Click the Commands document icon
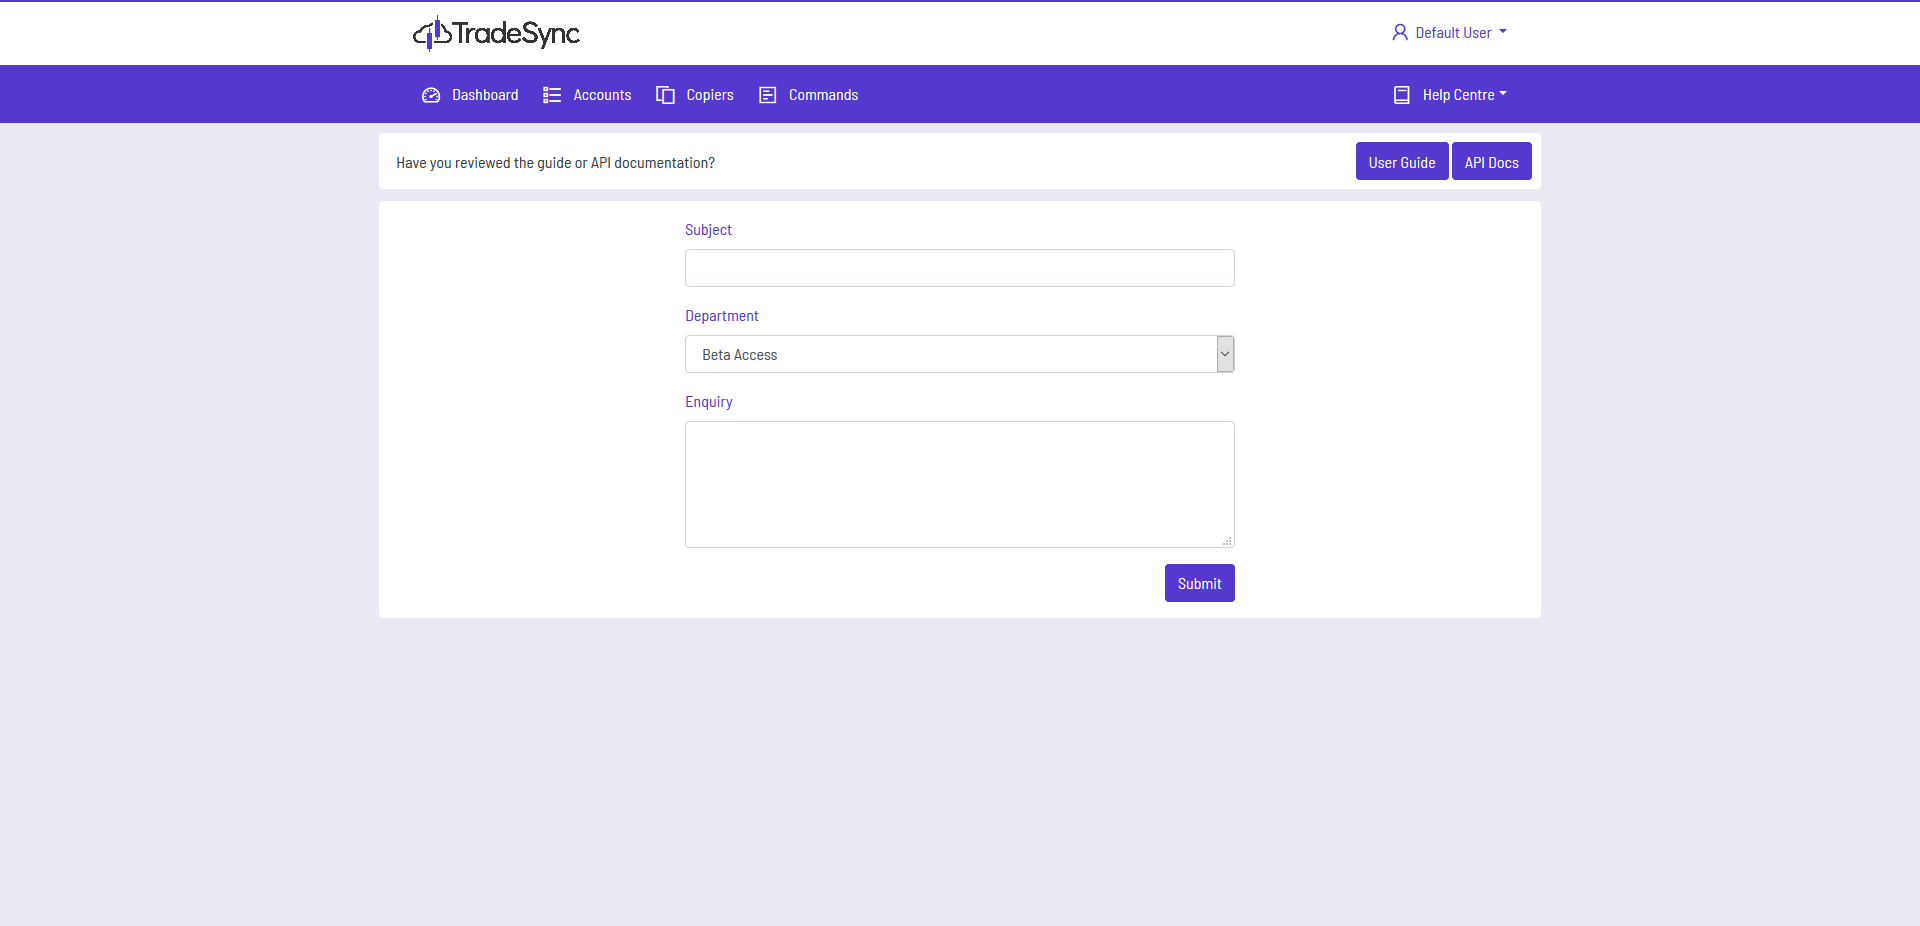The width and height of the screenshot is (1920, 926). (768, 95)
